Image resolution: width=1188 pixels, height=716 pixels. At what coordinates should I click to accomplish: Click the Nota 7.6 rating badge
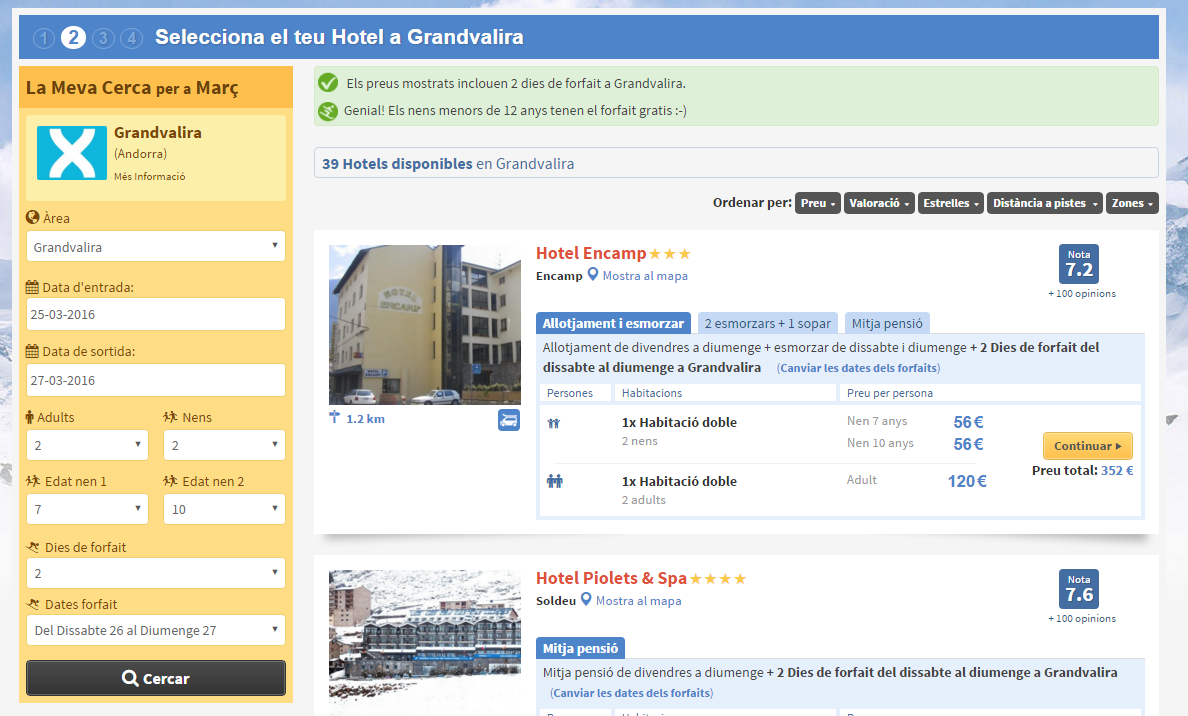(1079, 589)
